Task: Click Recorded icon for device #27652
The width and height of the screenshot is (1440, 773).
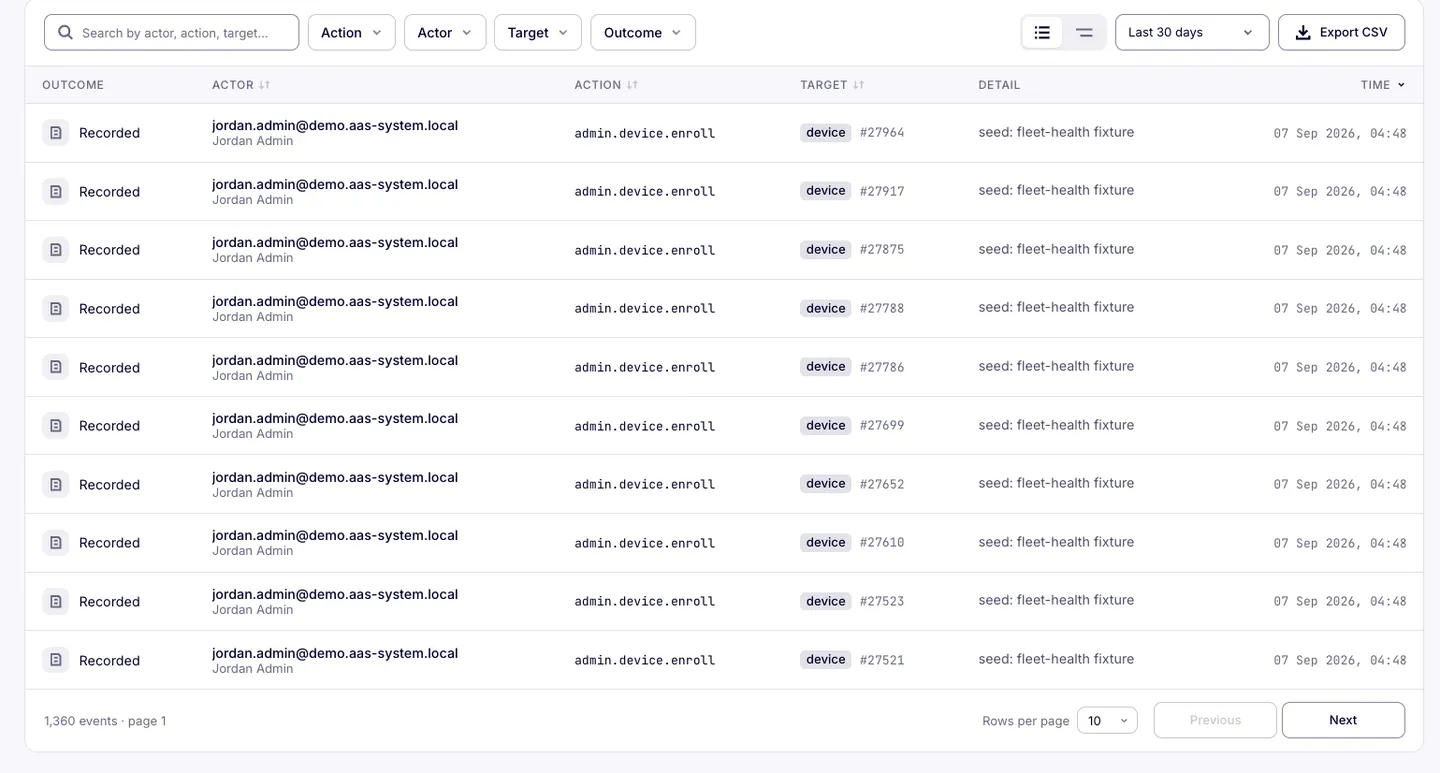Action: click(x=56, y=484)
